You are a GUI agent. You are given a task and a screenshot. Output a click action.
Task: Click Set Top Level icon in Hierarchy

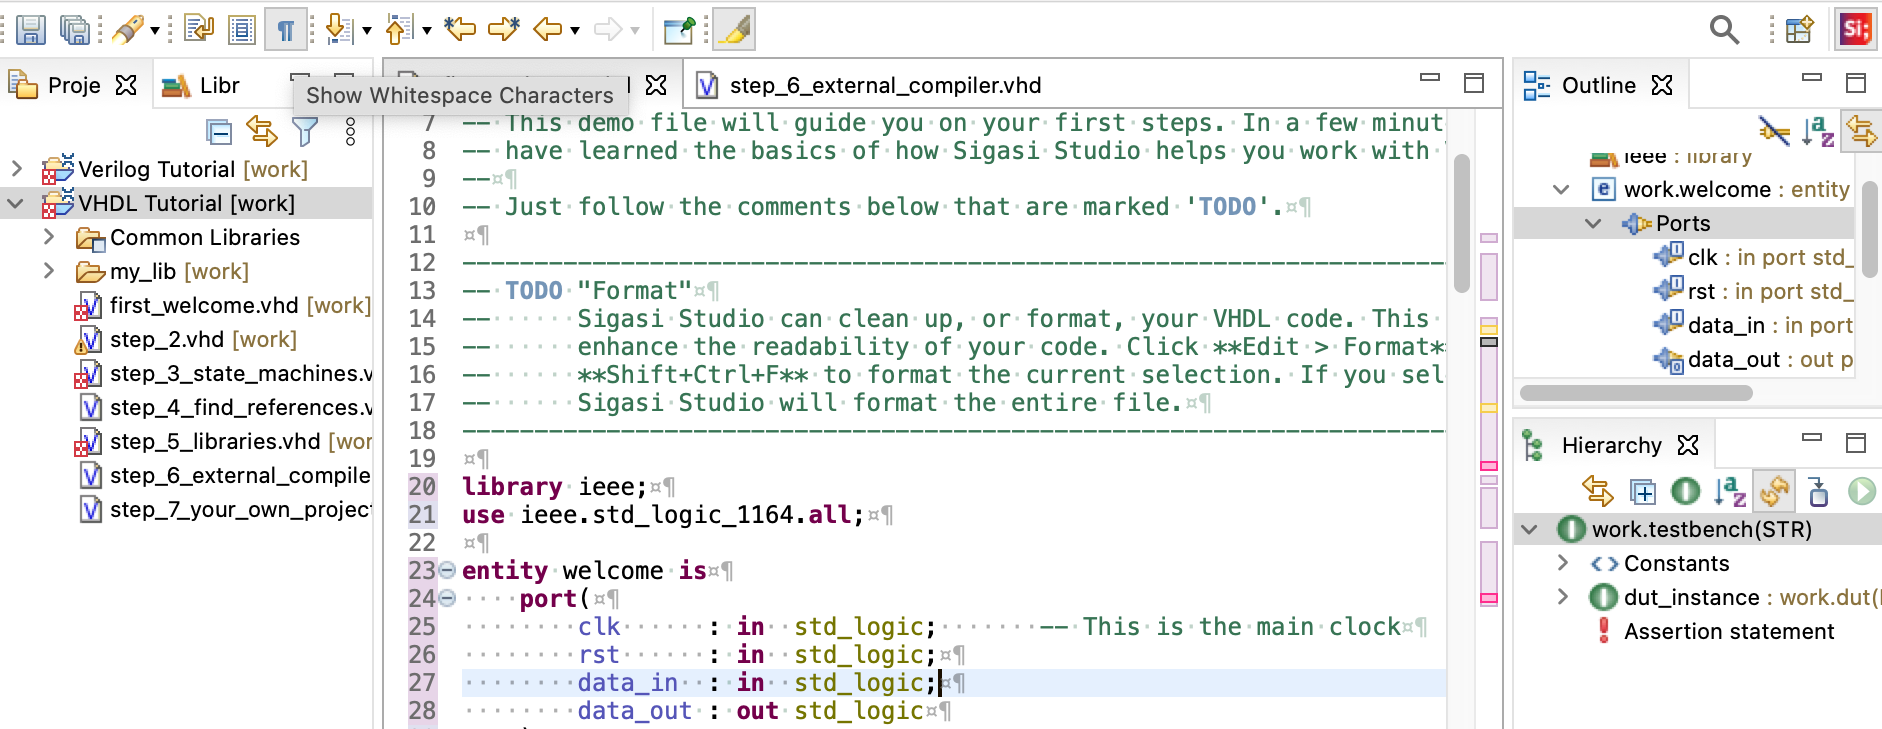1818,491
